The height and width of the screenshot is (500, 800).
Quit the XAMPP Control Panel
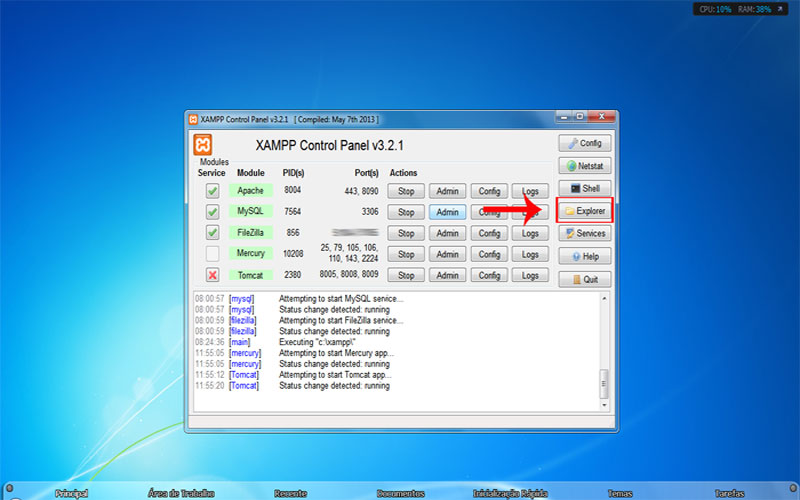(x=585, y=279)
